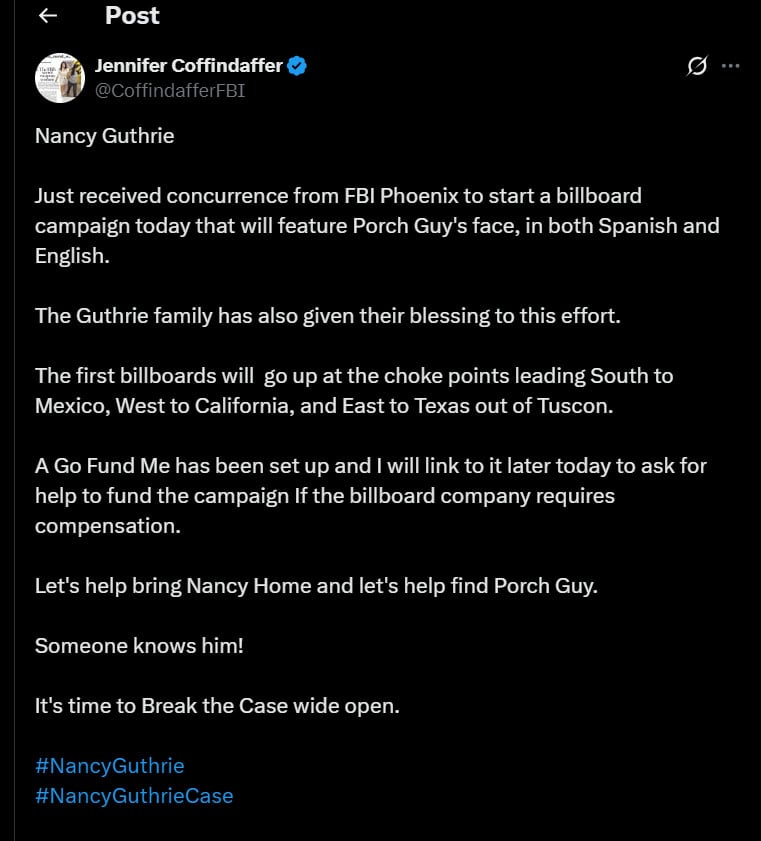
Task: Click the Jennifer Coffindaffer display name
Action: pos(189,66)
